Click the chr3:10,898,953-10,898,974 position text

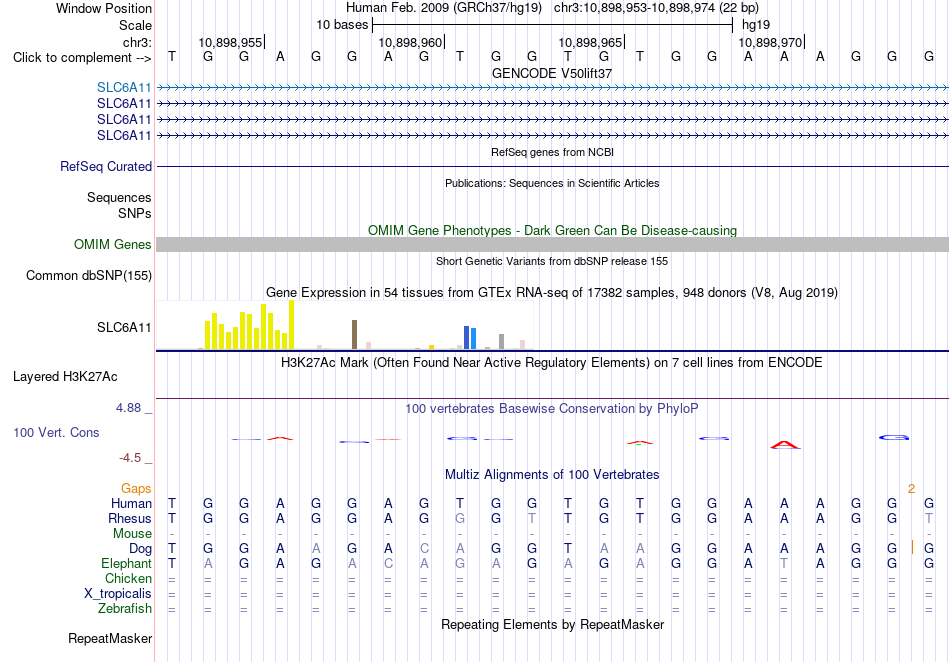pos(656,8)
